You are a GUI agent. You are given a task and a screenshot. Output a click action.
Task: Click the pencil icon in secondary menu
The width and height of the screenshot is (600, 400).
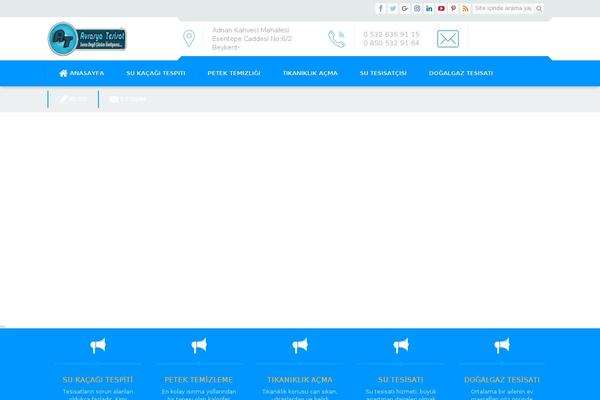64,99
